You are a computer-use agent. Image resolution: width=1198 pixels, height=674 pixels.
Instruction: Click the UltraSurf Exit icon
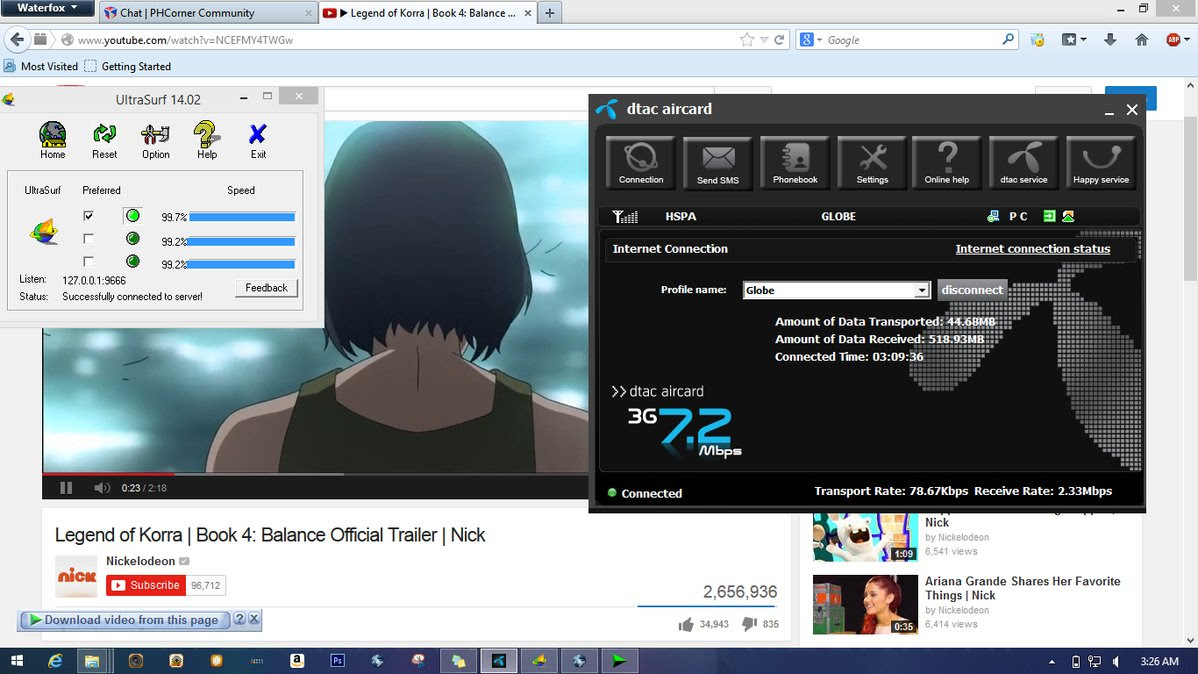coord(258,140)
